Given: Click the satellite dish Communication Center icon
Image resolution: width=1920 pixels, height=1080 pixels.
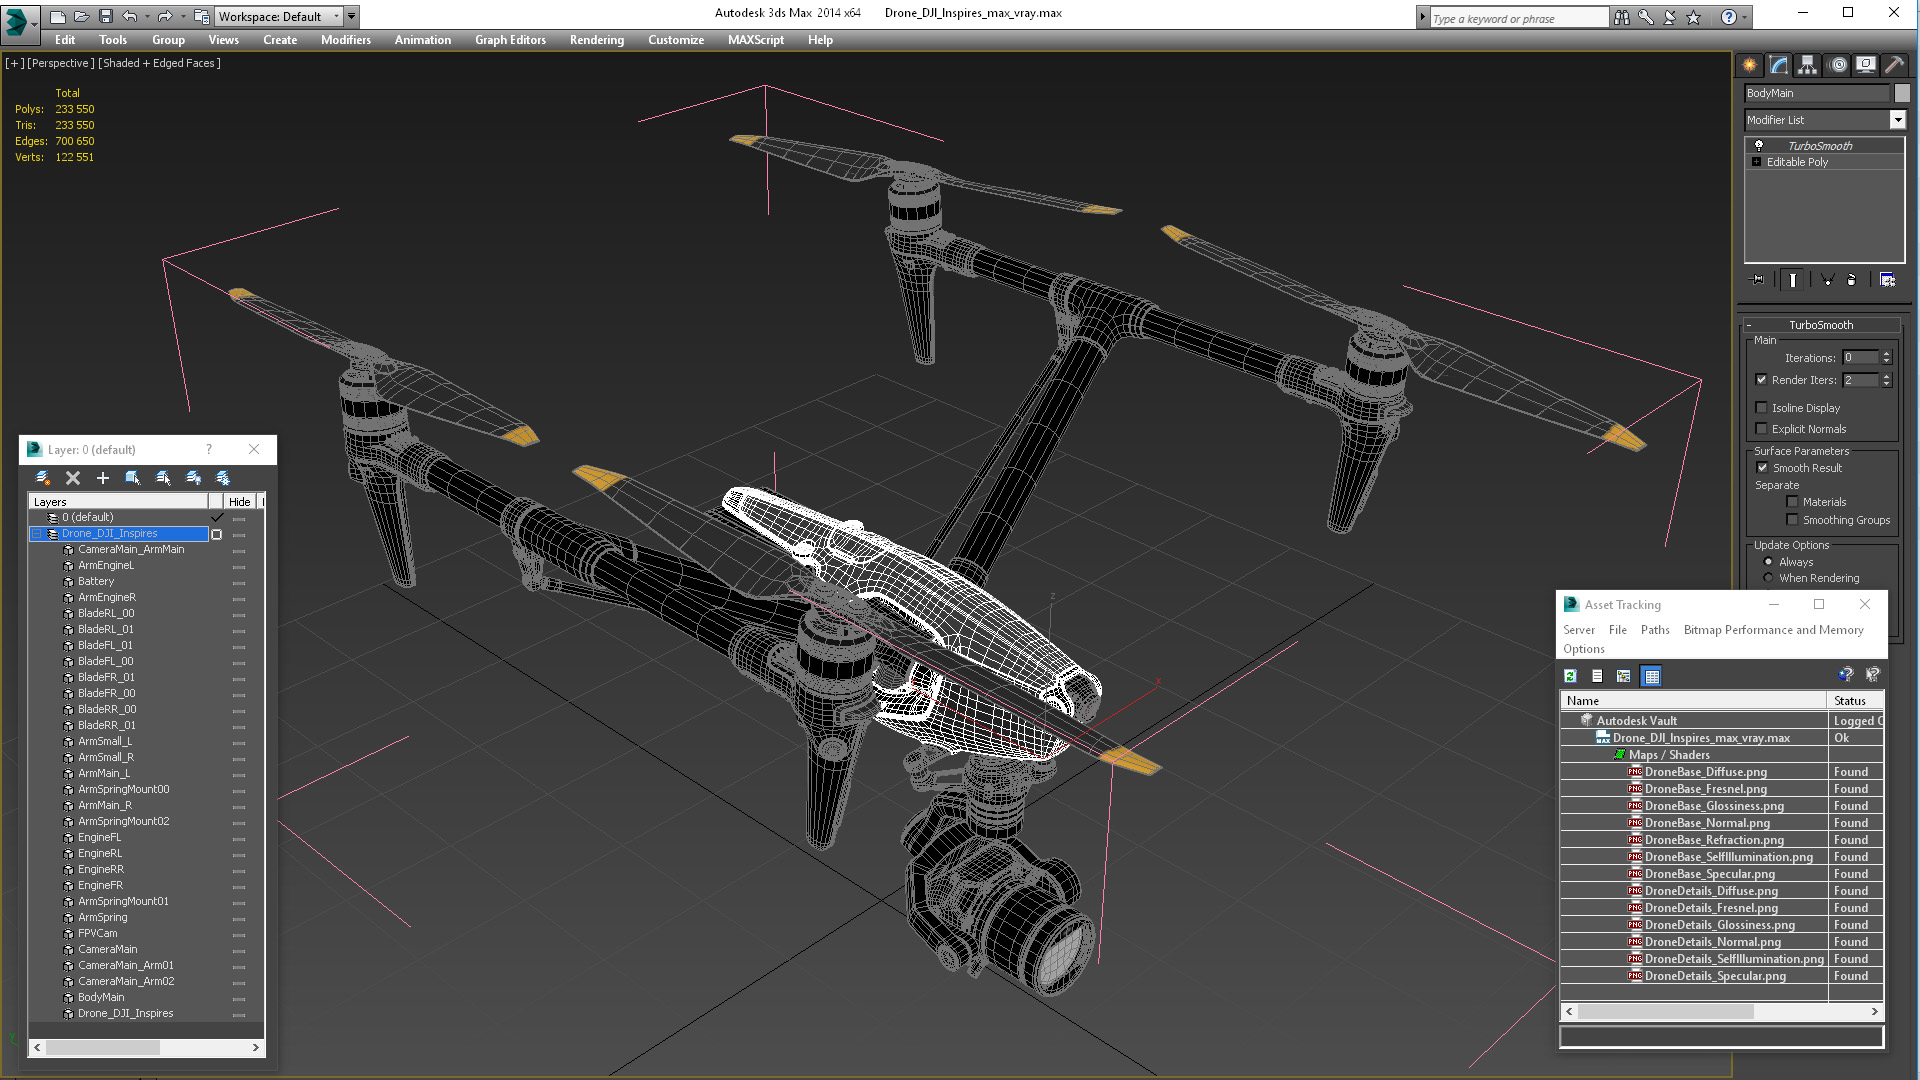Looking at the screenshot, I should (1670, 17).
